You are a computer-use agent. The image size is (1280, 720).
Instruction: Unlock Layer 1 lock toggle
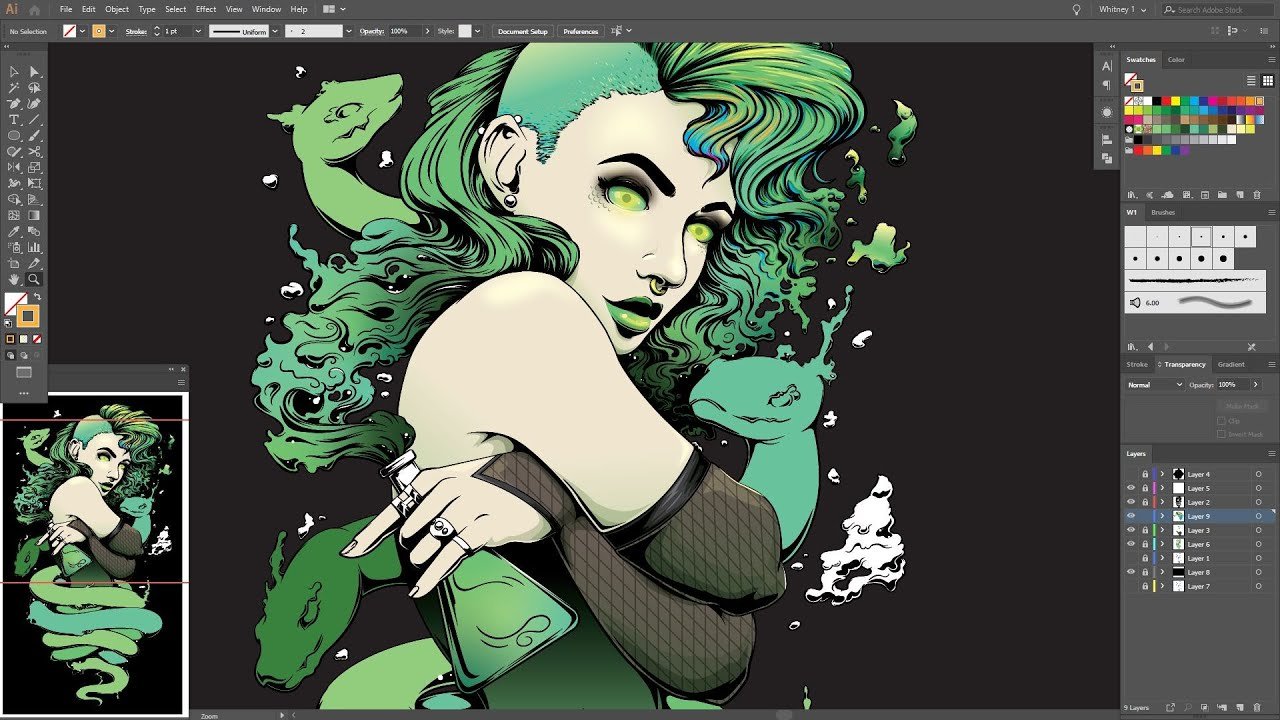coord(1145,558)
